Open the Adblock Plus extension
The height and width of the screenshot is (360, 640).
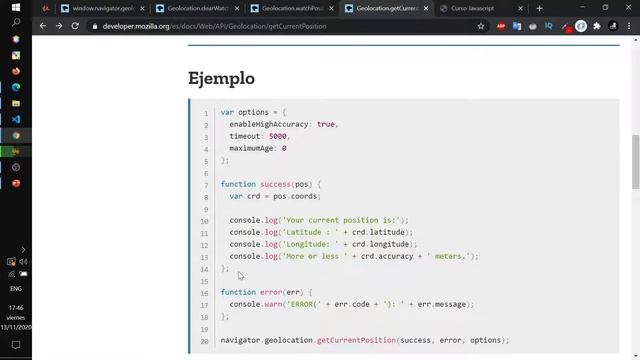[x=501, y=26]
